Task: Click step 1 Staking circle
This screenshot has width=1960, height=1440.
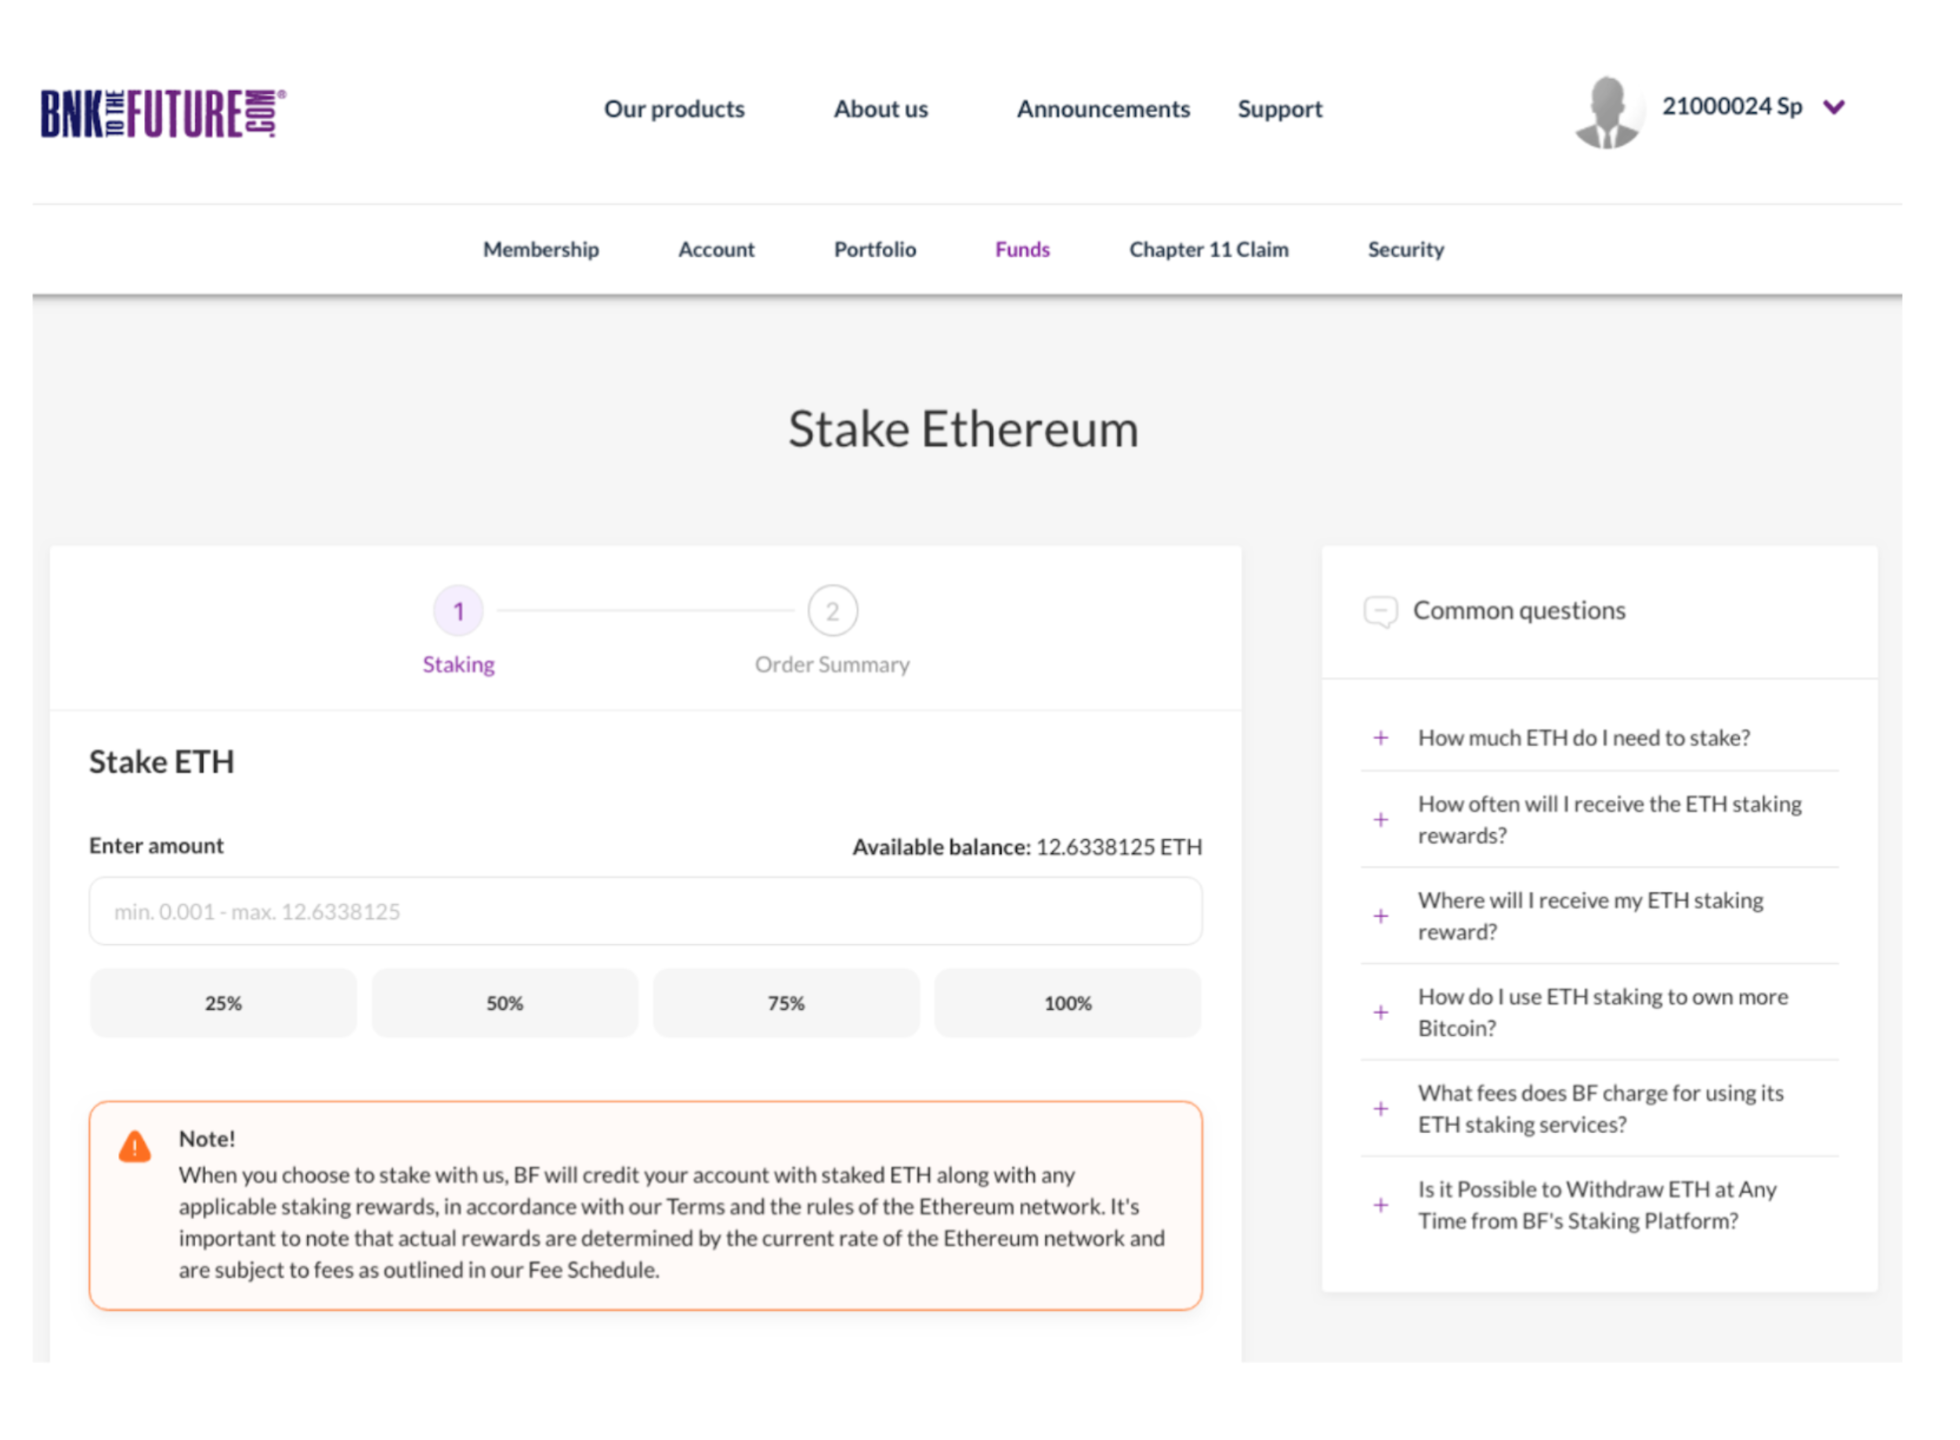Action: tap(458, 611)
